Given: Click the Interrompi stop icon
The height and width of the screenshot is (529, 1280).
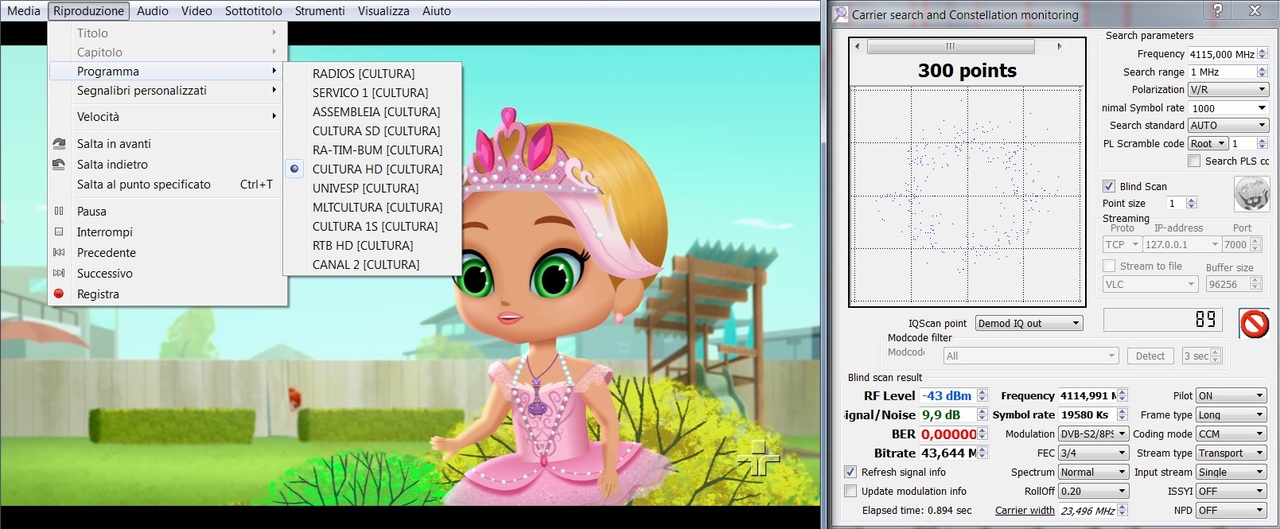Looking at the screenshot, I should [59, 232].
